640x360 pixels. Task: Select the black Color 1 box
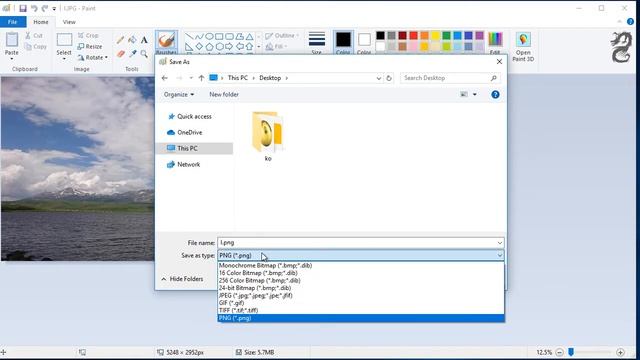343,40
